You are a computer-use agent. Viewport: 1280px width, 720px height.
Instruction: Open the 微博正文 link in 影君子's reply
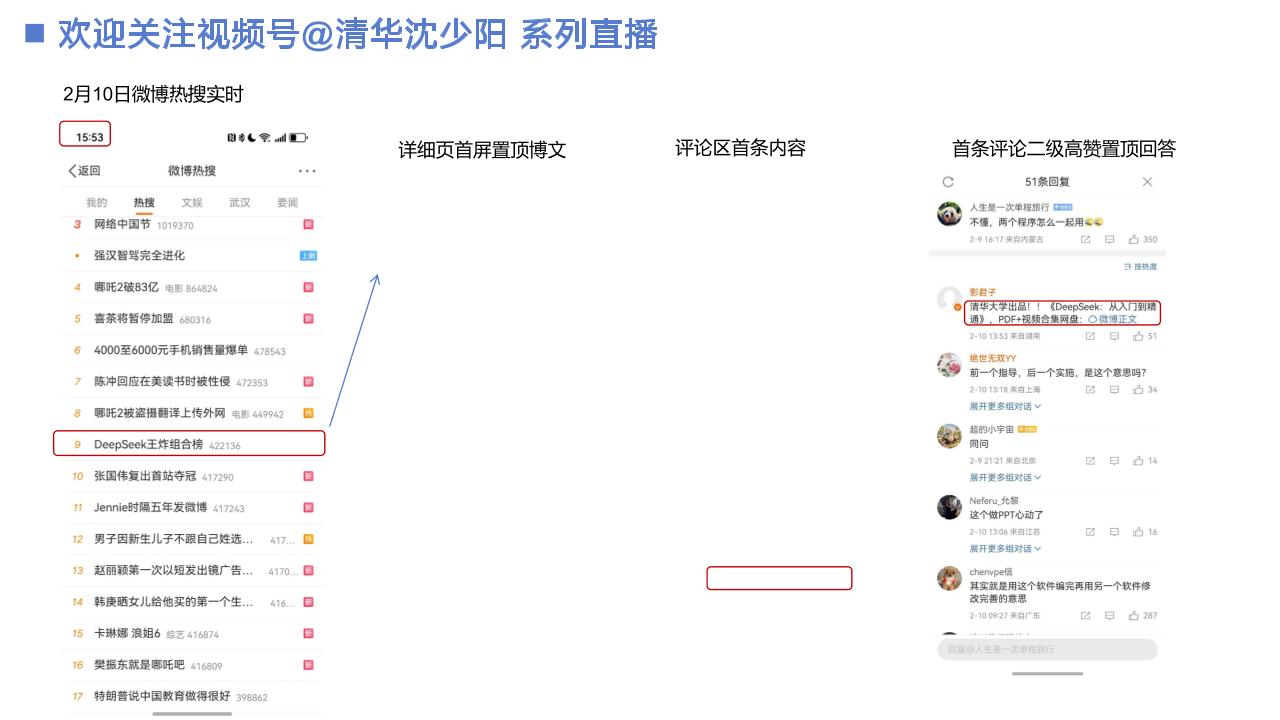[x=1112, y=320]
